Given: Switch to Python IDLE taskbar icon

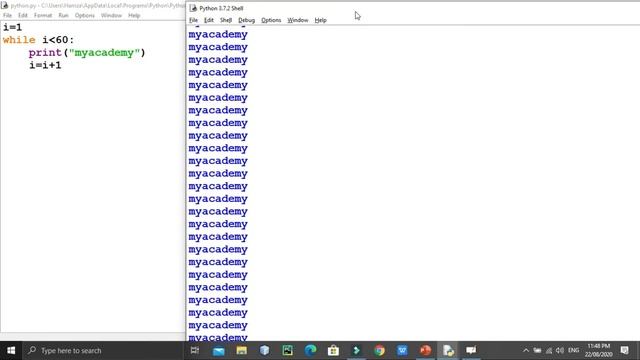Looking at the screenshot, I should [448, 350].
